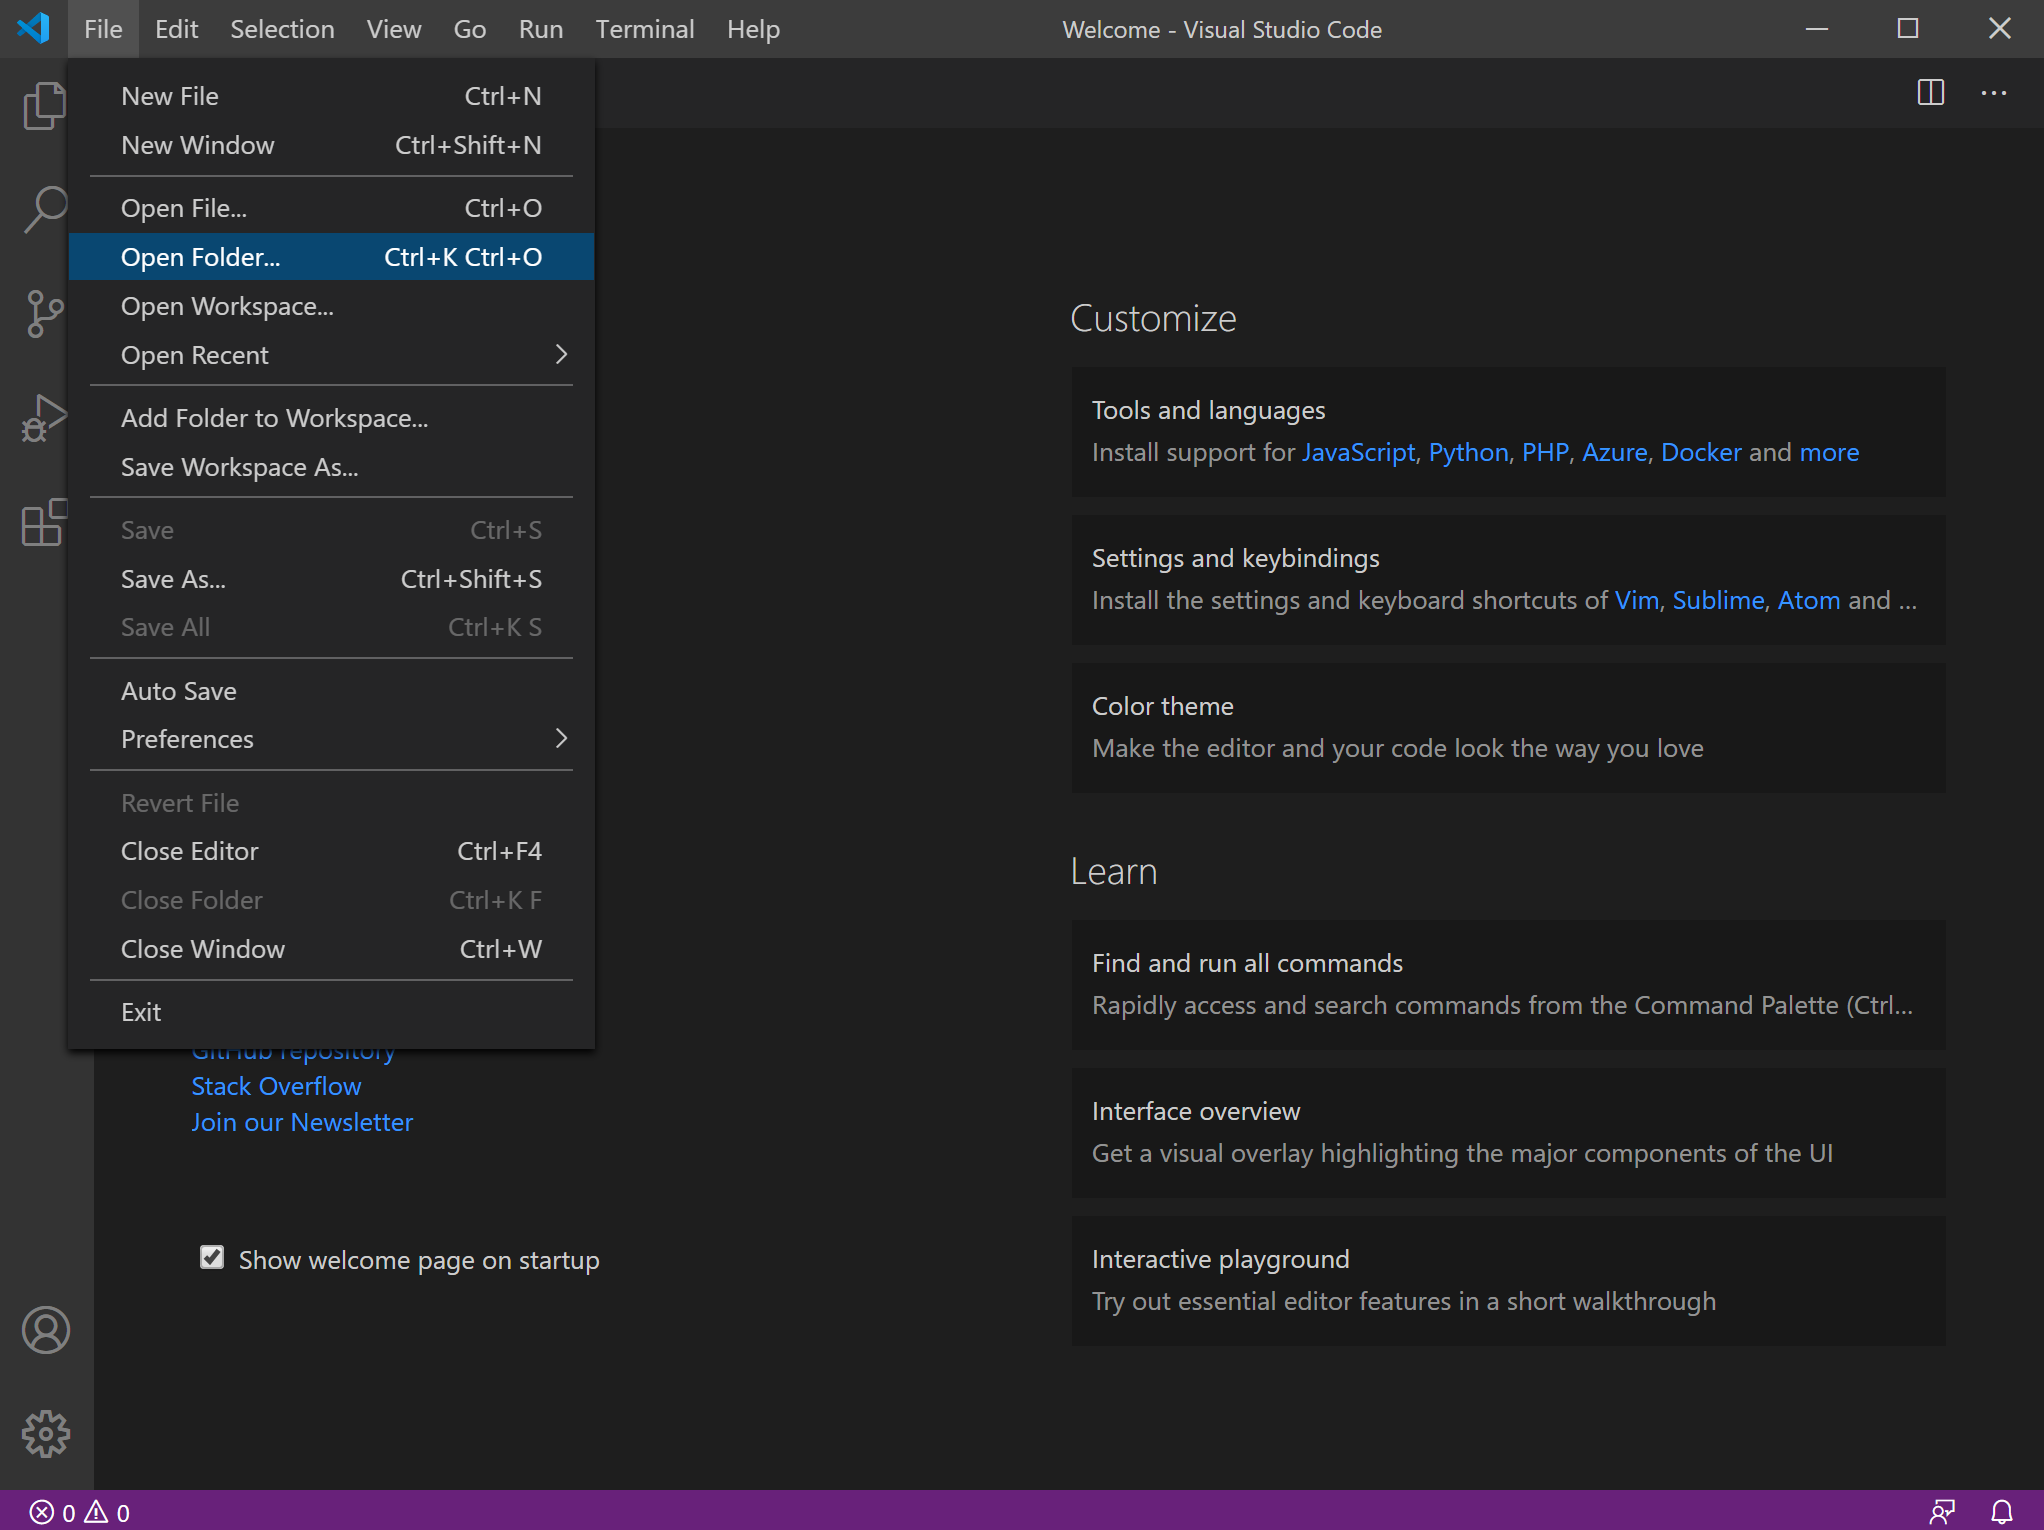Image resolution: width=2044 pixels, height=1530 pixels.
Task: Click the JavaScript language link
Action: click(1358, 452)
